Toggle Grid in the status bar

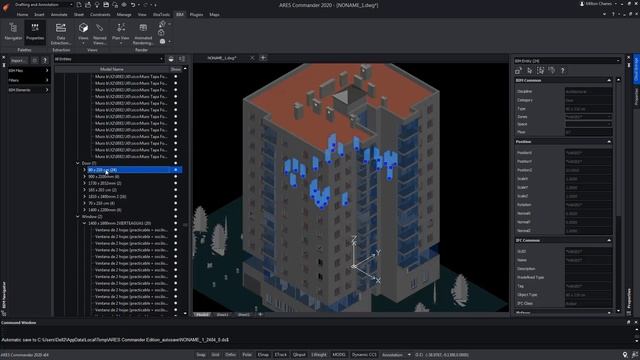(216, 355)
